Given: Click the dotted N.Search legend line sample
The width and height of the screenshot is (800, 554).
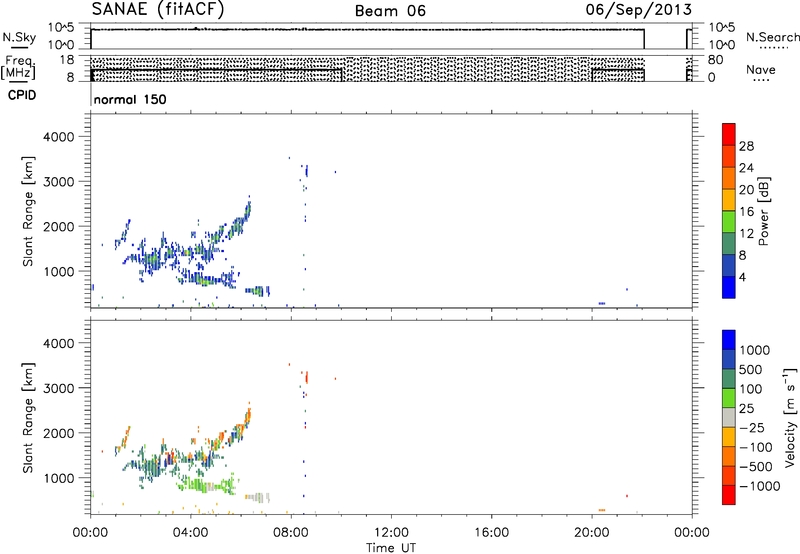Looking at the screenshot, I should [773, 48].
